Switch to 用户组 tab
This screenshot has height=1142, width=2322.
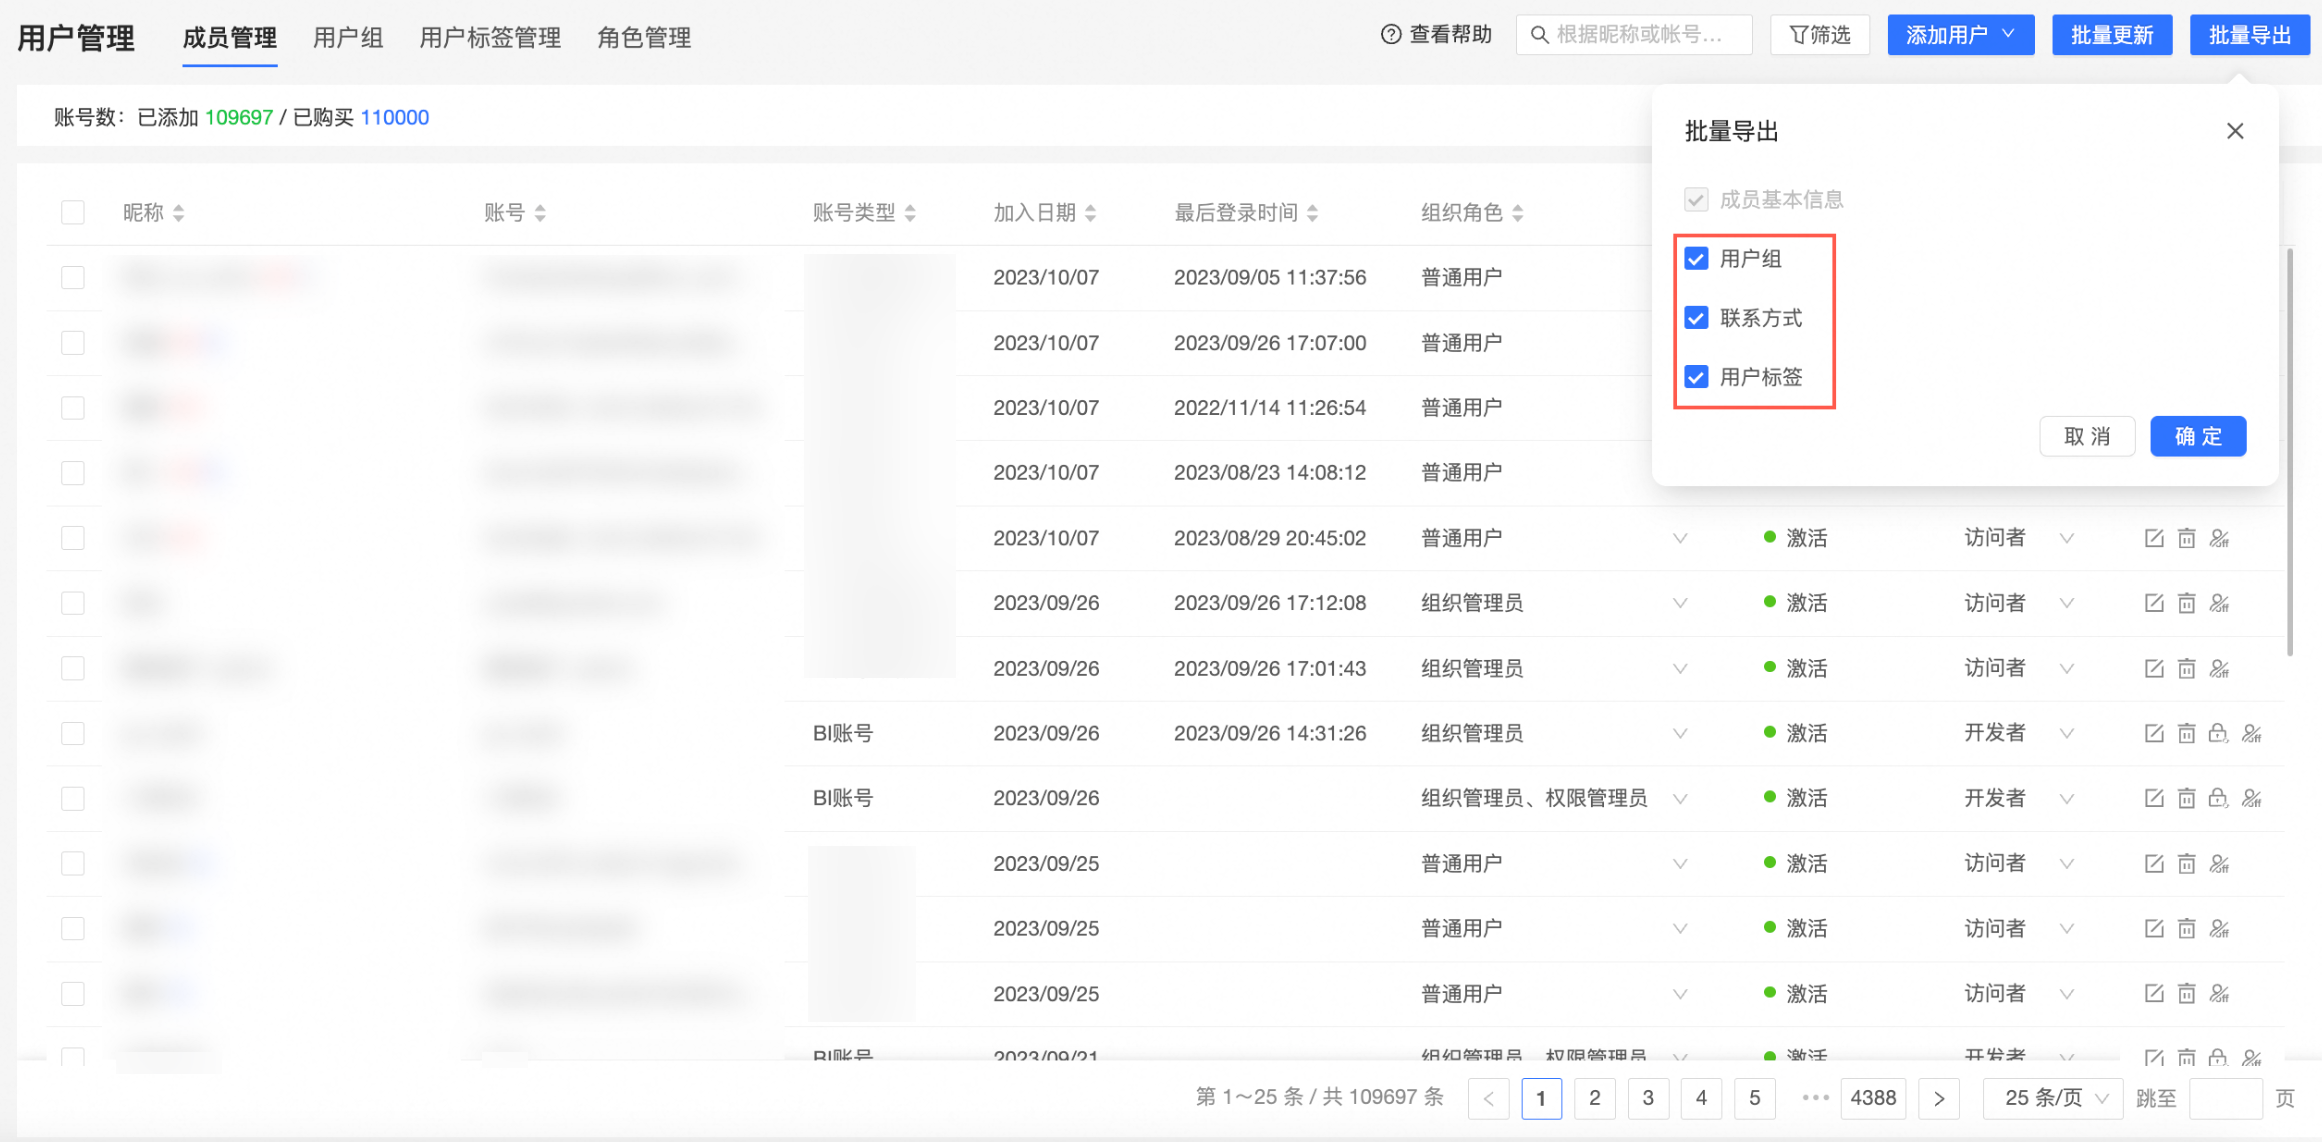tap(348, 38)
